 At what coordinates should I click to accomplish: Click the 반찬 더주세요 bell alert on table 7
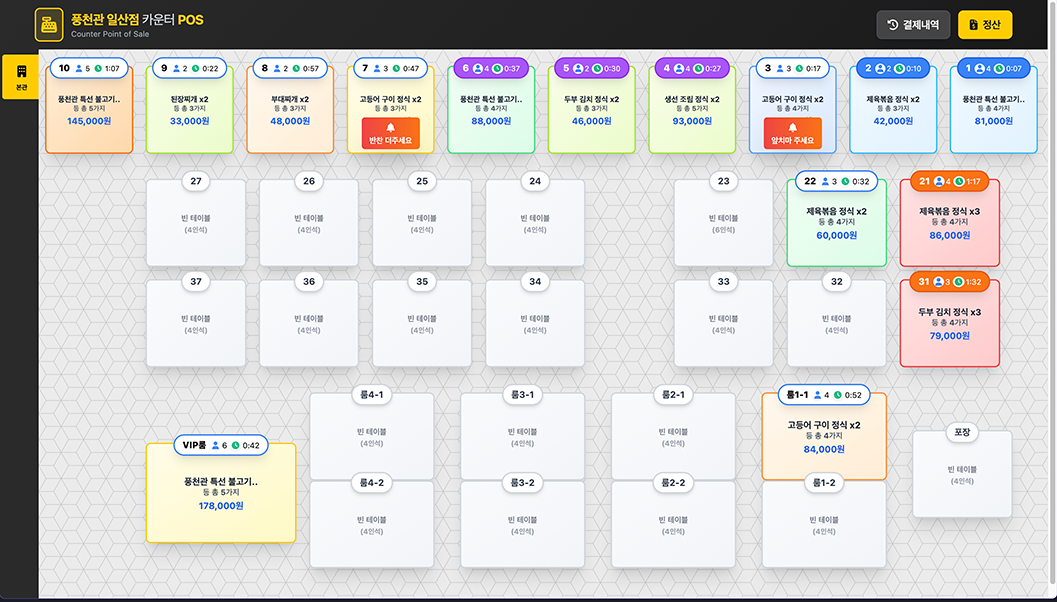click(x=390, y=133)
